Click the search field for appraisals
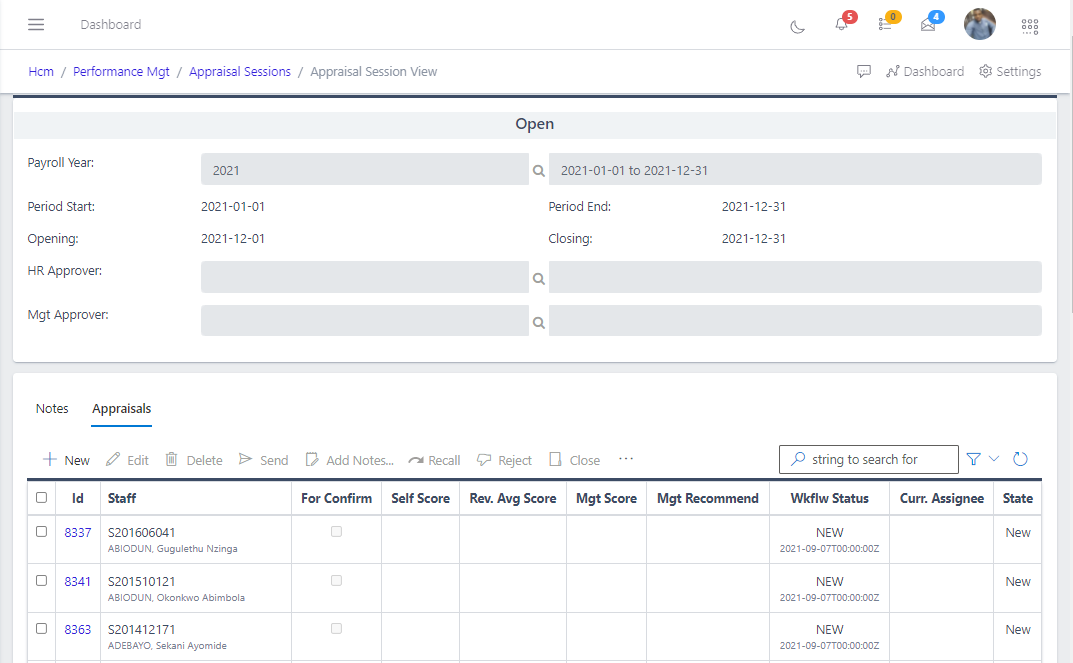Image resolution: width=1073 pixels, height=663 pixels. (x=868, y=459)
